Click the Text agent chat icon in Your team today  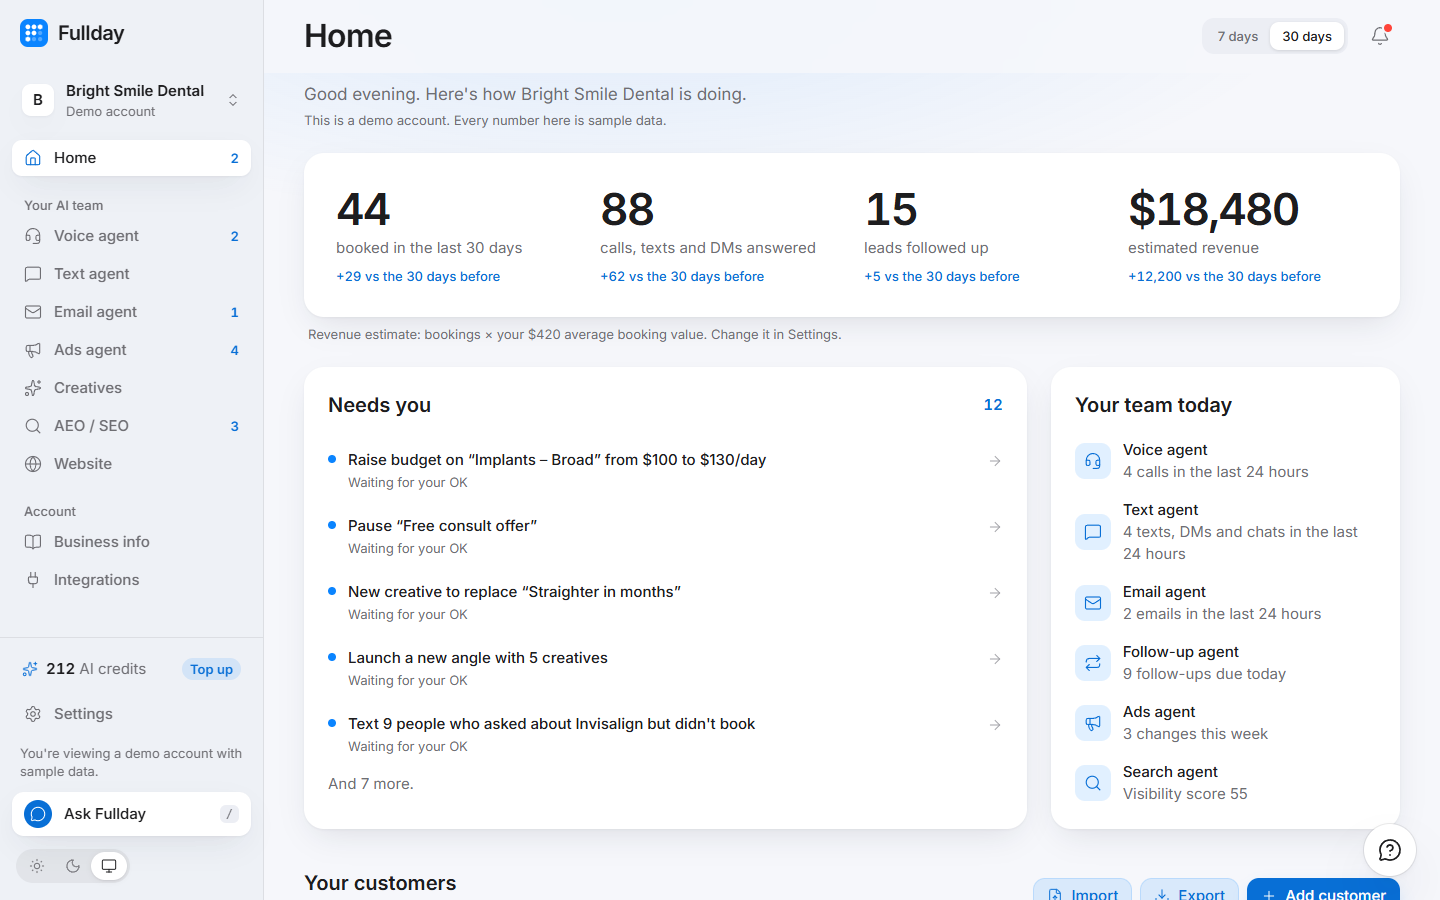point(1093,532)
